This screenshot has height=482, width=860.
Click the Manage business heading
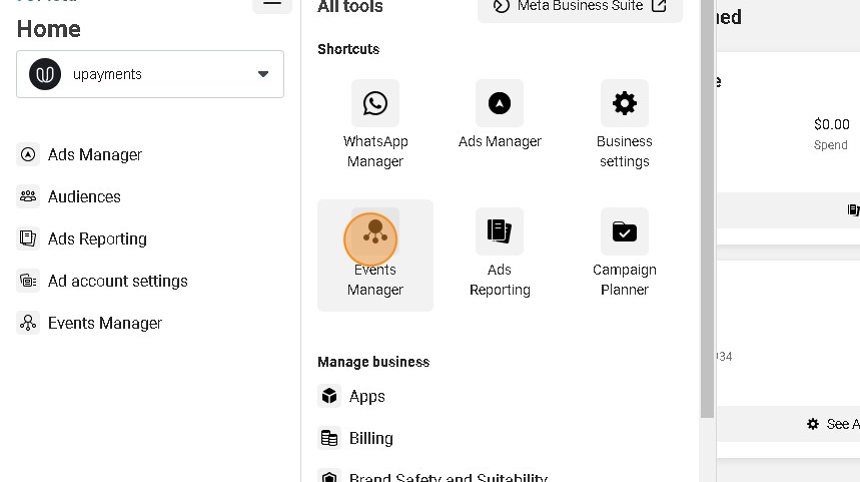(374, 362)
